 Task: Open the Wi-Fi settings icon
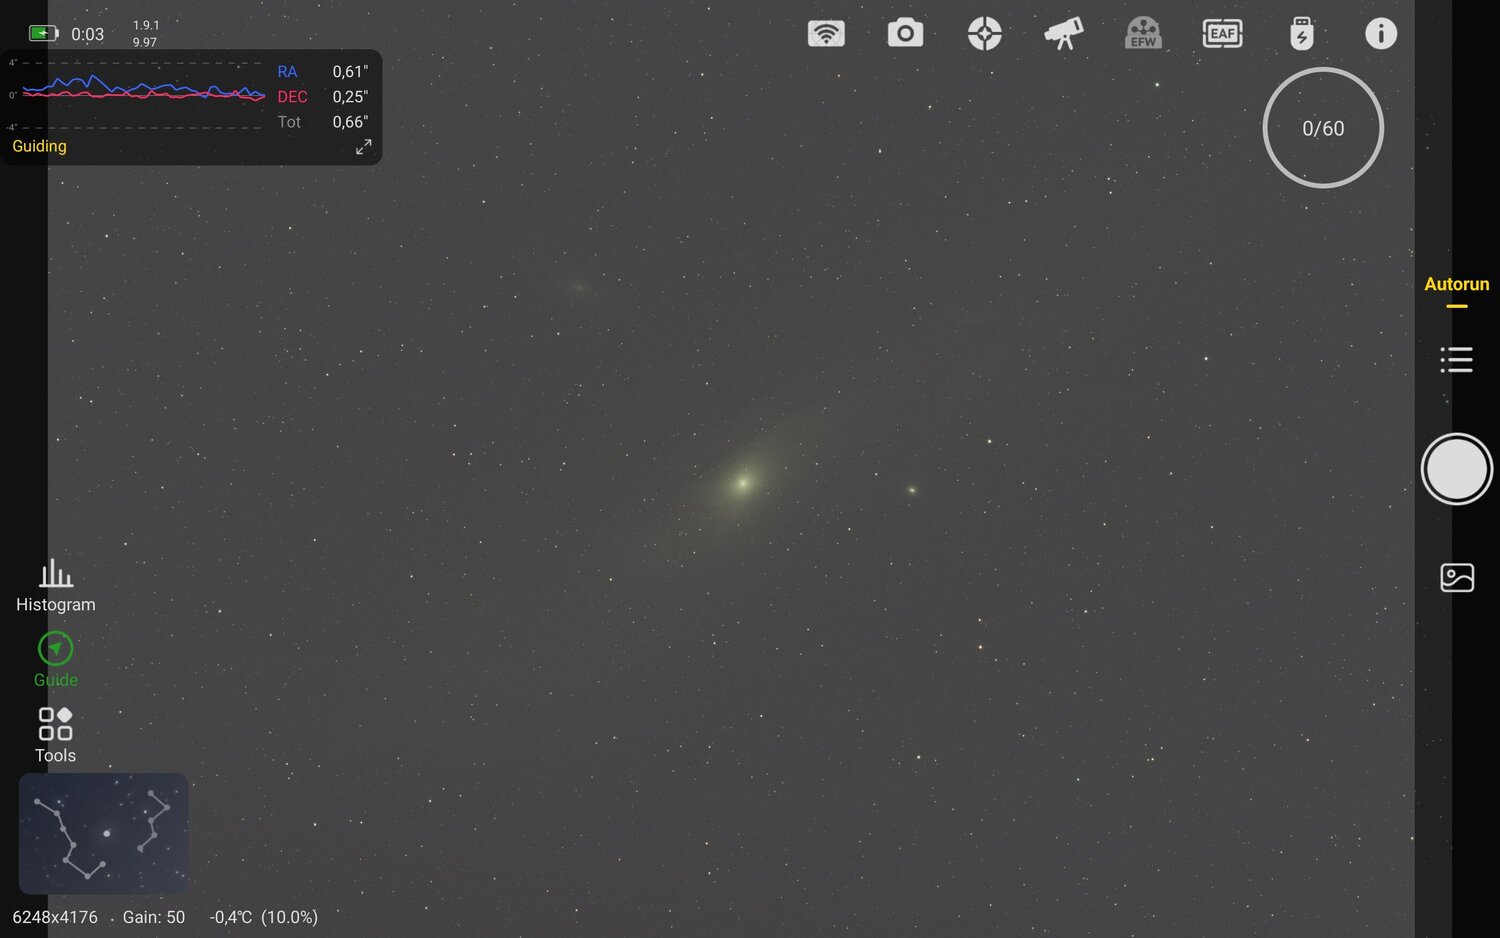pyautogui.click(x=826, y=33)
